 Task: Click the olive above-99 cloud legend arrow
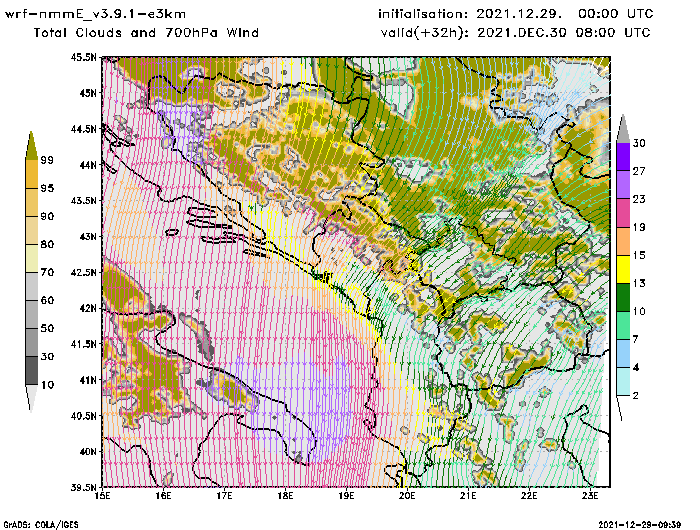pos(31,146)
